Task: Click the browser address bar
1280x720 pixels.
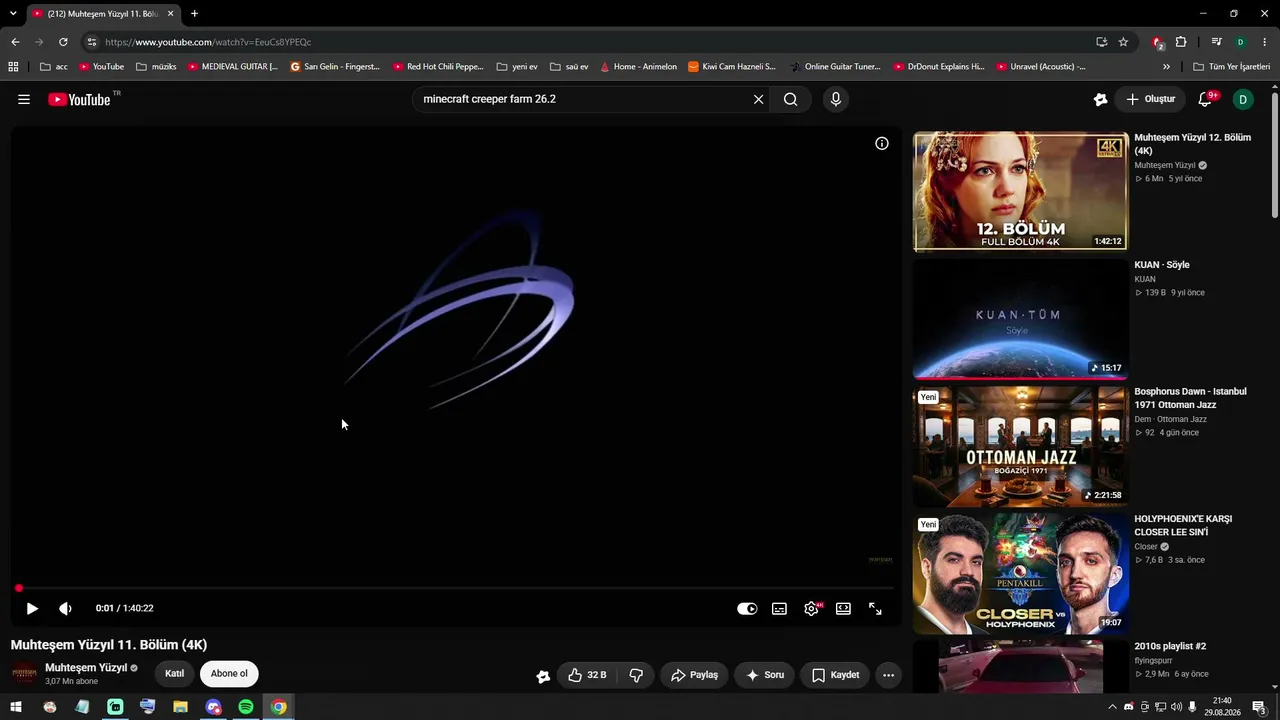Action: click(x=590, y=42)
